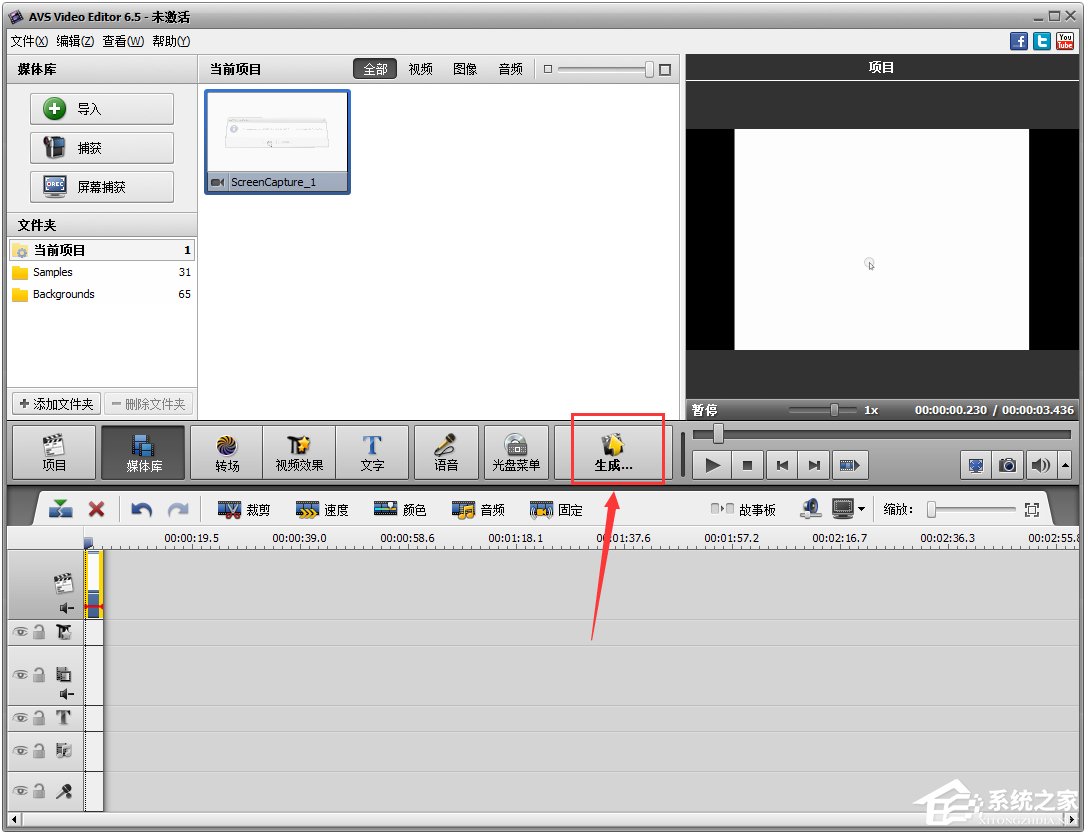Open the 文件 menu
Viewport: 1088px width, 834px height.
29,41
